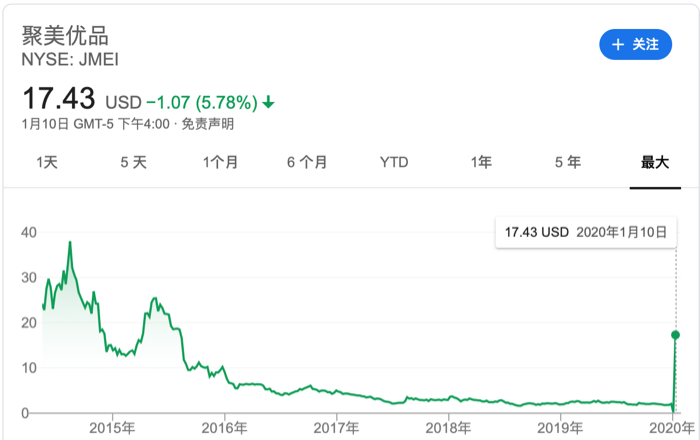This screenshot has width=700, height=440.
Task: Click the 聚美优品 company title
Action: (65, 35)
